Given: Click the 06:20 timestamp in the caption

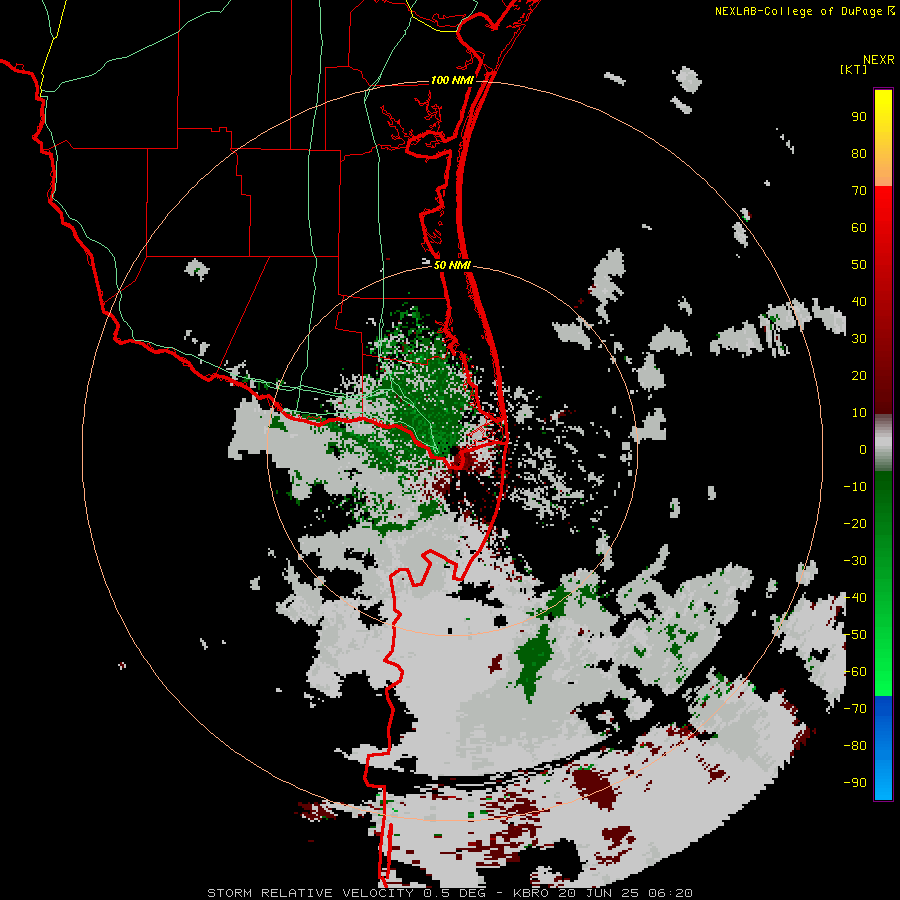Looking at the screenshot, I should (669, 893).
